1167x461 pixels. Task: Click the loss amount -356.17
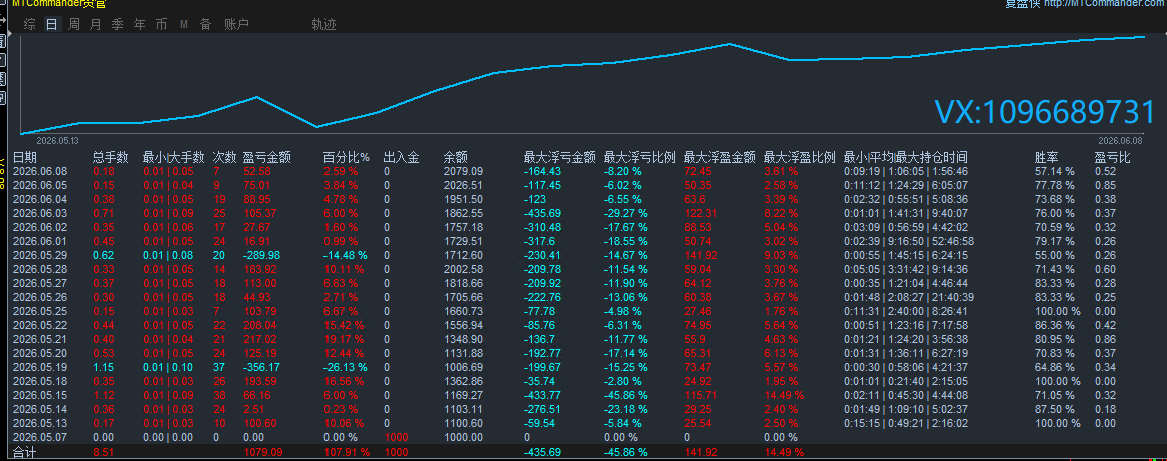point(263,367)
